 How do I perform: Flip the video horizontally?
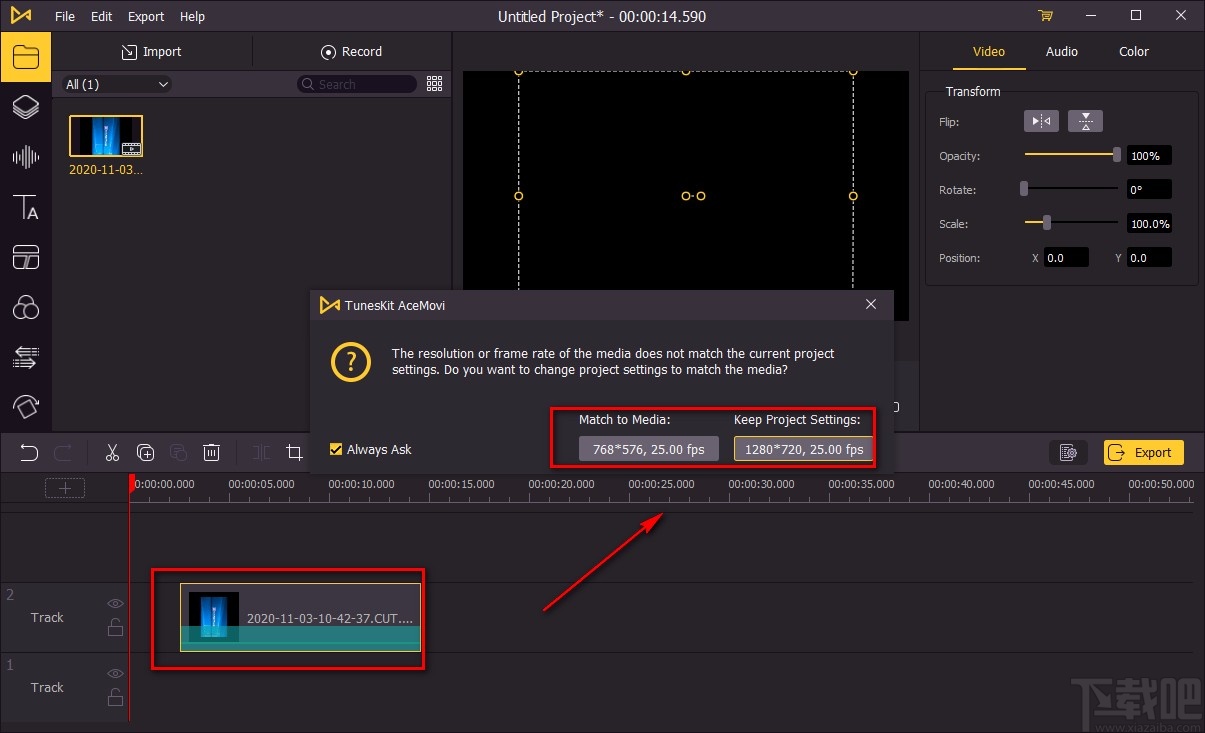pyautogui.click(x=1041, y=121)
